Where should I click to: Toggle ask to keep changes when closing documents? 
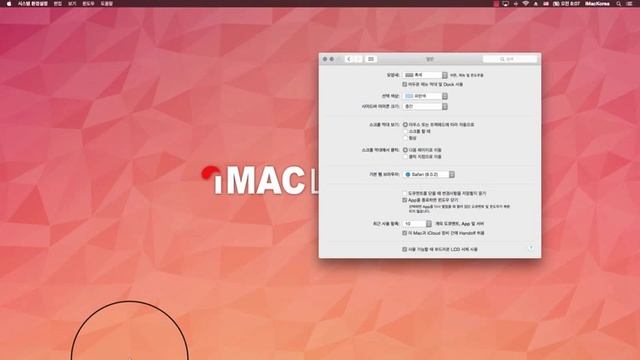pyautogui.click(x=404, y=193)
